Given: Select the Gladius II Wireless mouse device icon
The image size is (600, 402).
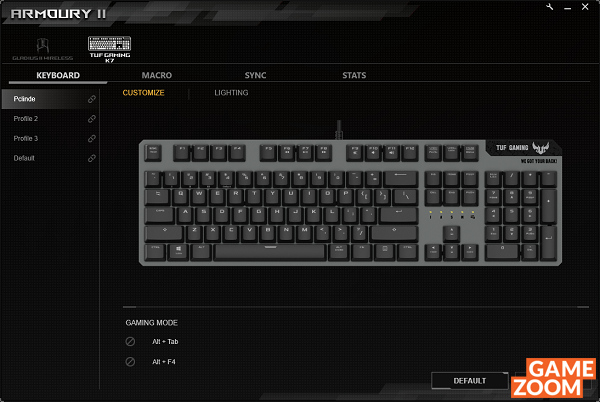Looking at the screenshot, I should click(42, 49).
